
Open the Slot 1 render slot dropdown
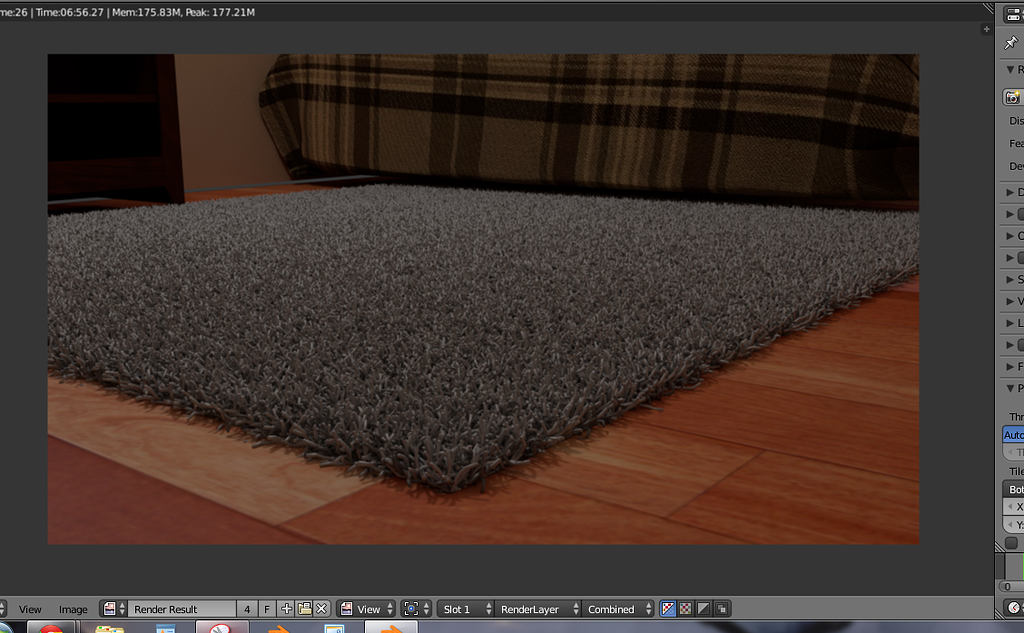click(466, 609)
